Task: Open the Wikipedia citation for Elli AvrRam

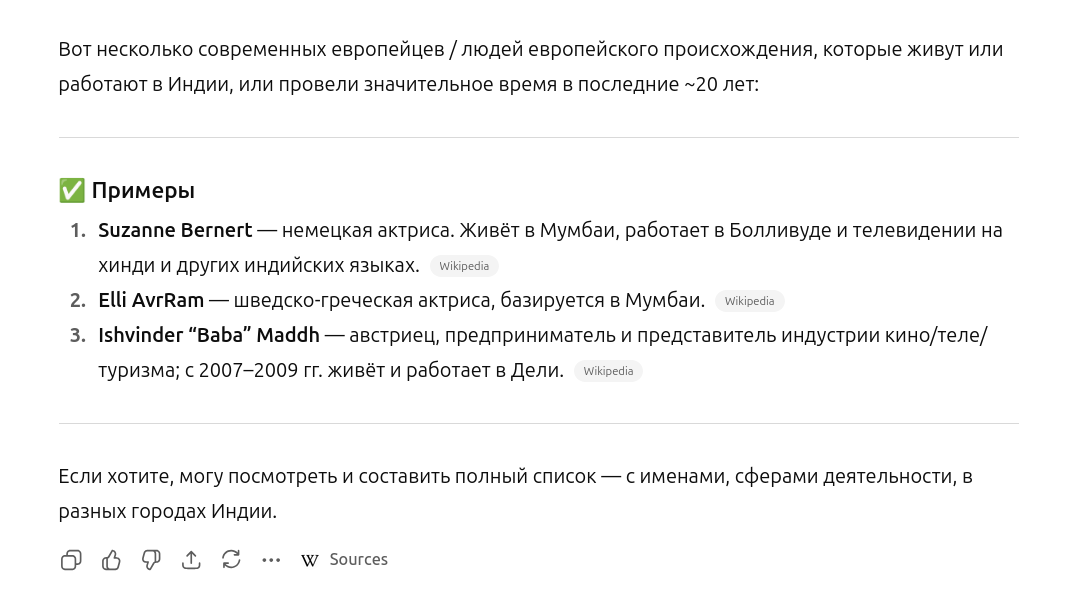Action: 749,301
